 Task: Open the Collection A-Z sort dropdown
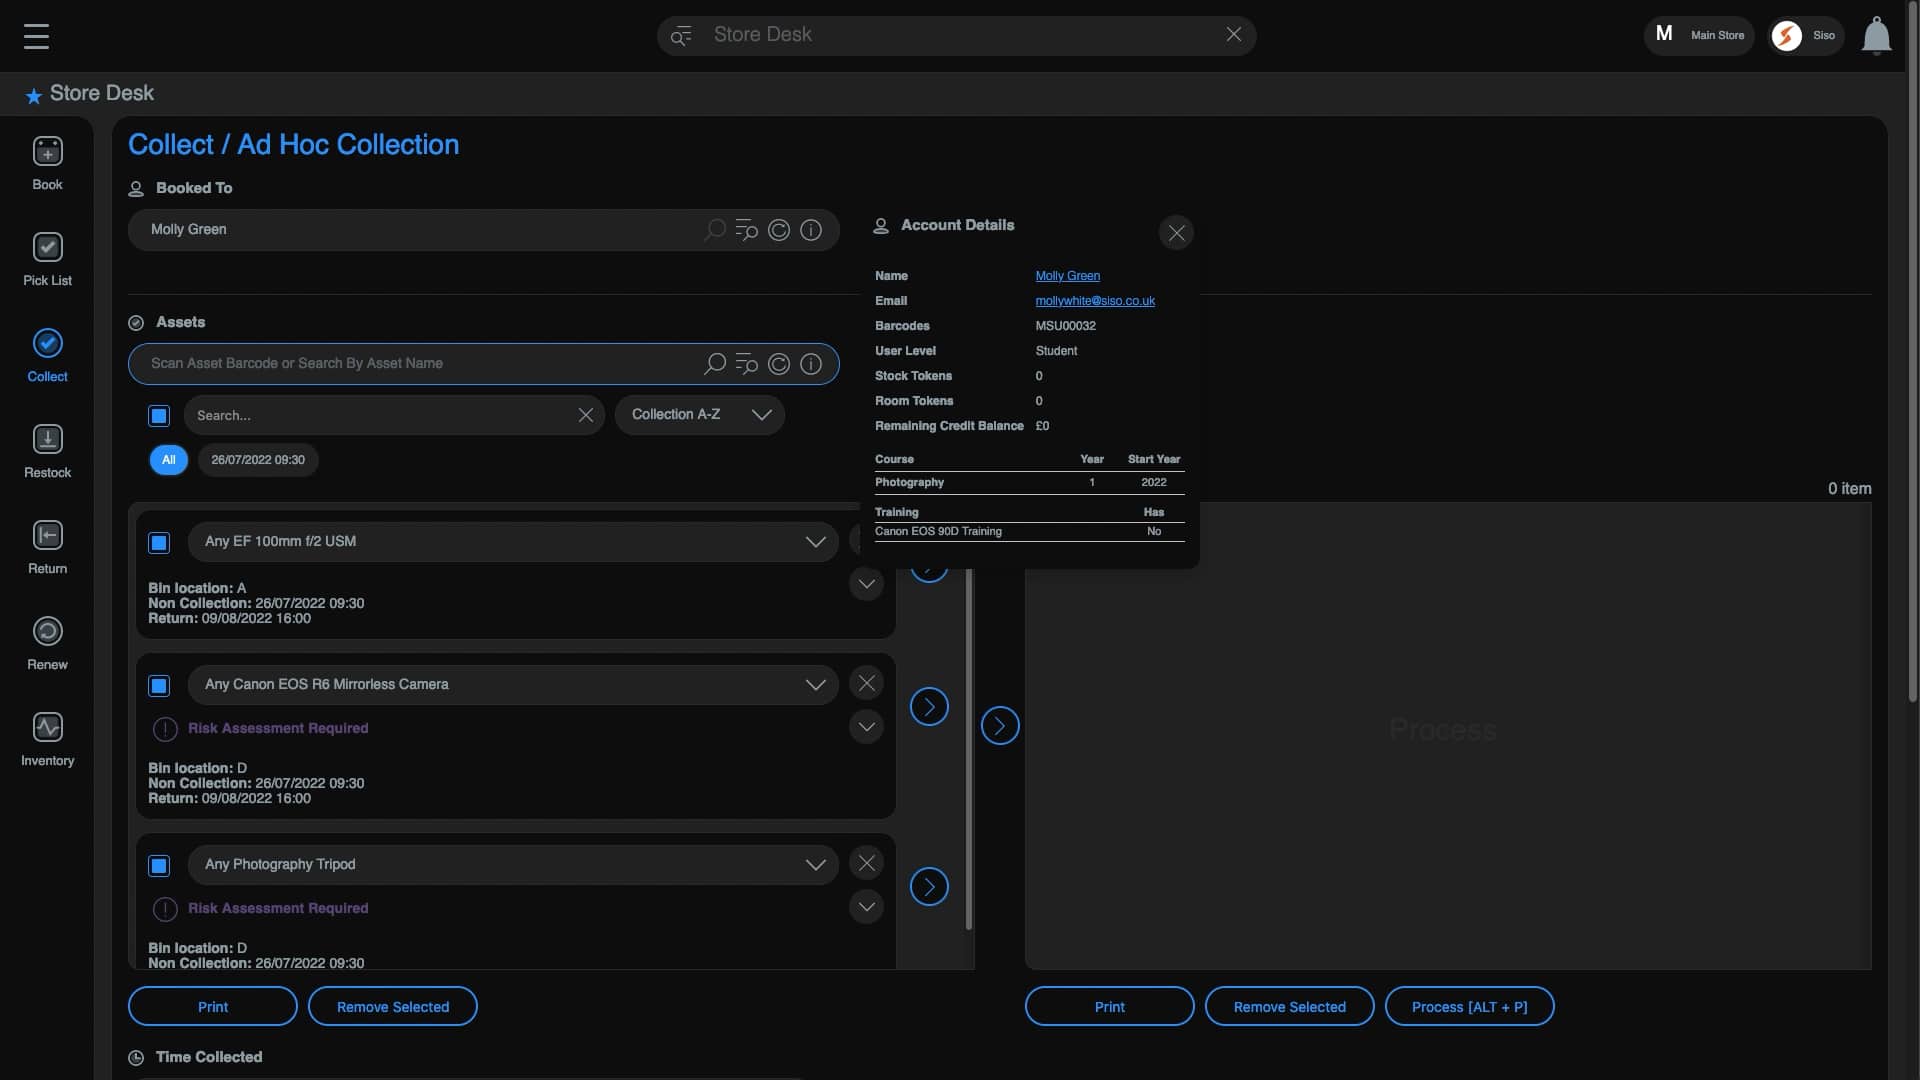(x=700, y=415)
